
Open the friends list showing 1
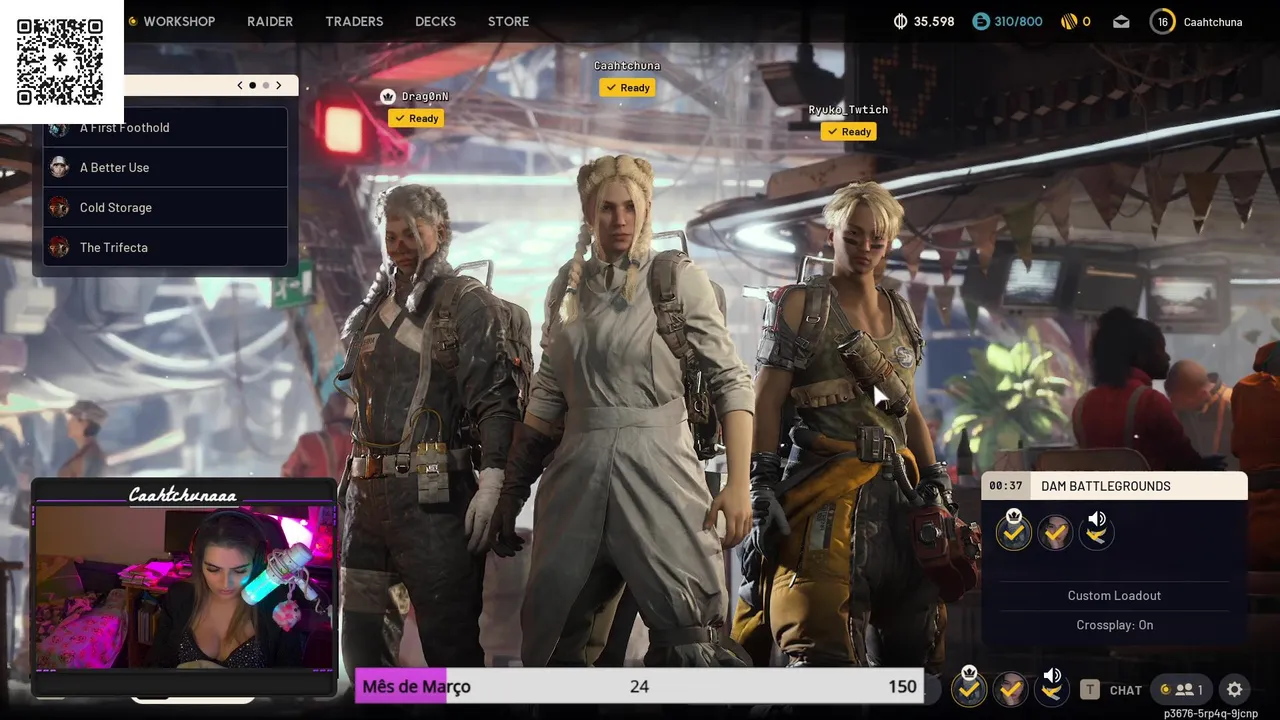click(1182, 689)
